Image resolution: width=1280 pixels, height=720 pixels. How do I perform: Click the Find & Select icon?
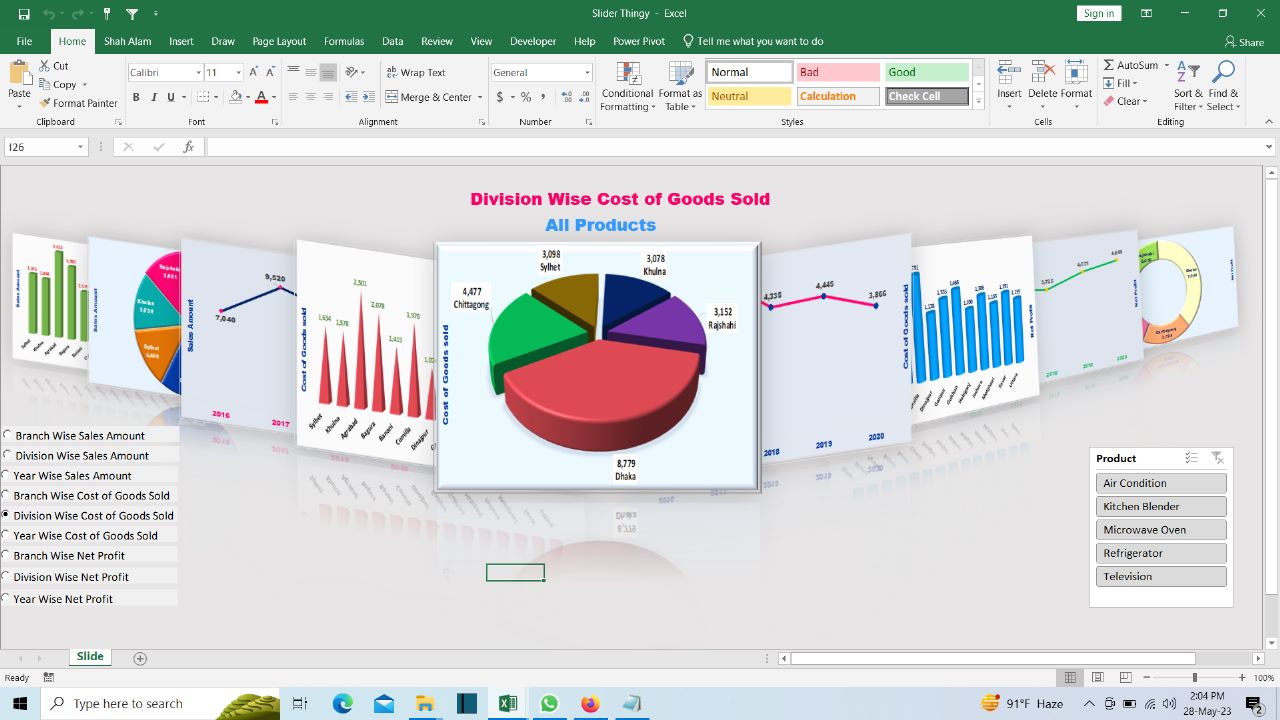pyautogui.click(x=1223, y=86)
